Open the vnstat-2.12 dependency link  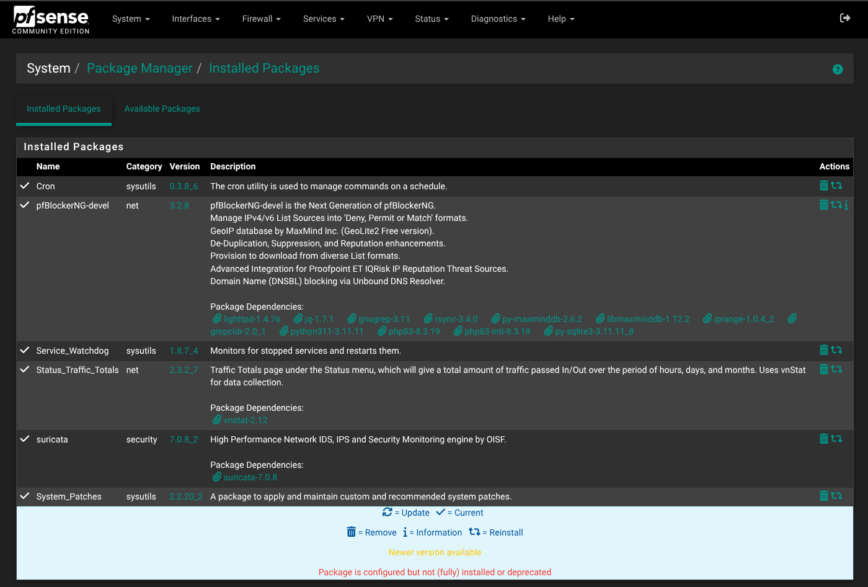pos(240,420)
